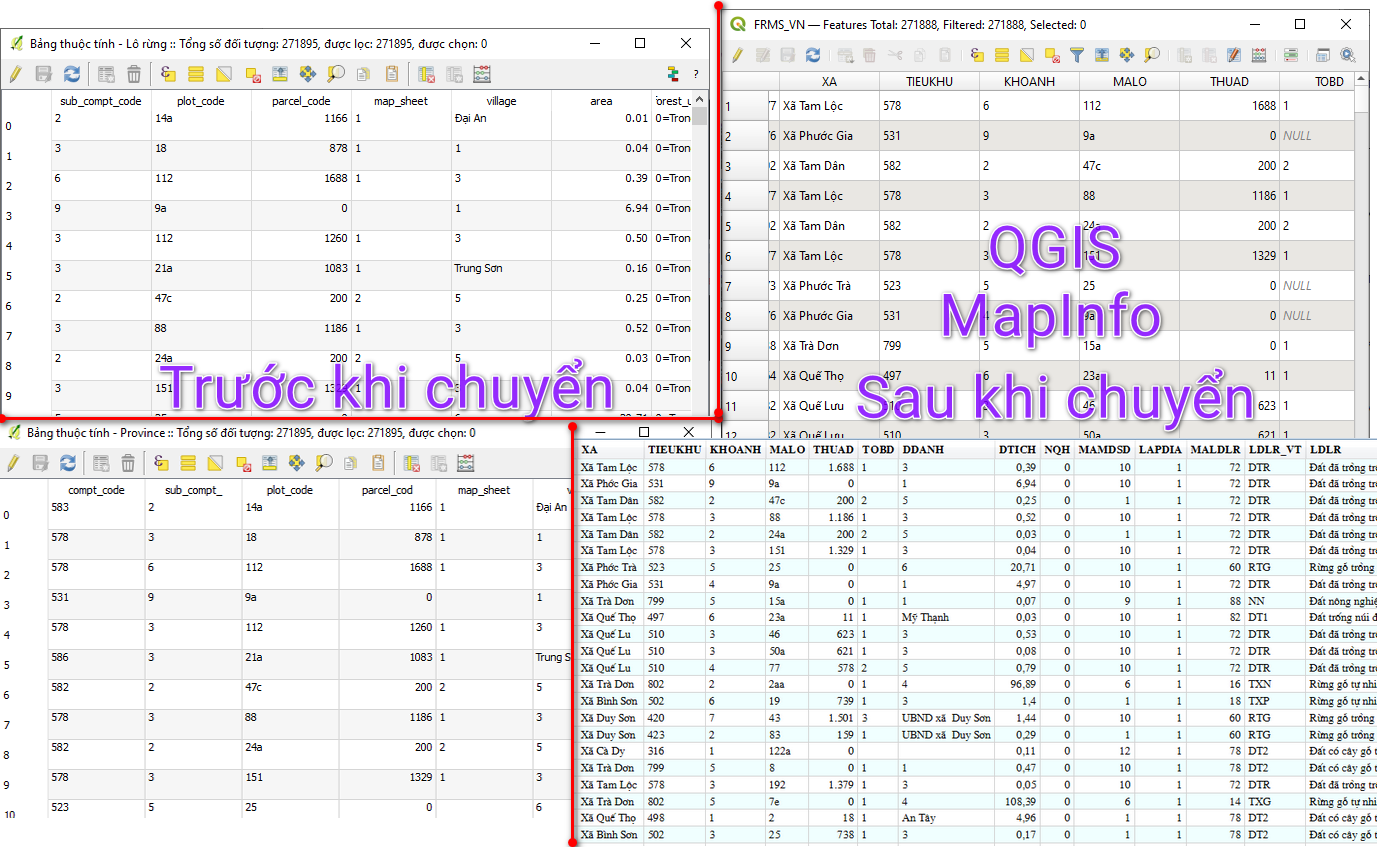Paste features from clipboard in the Lô rừng window

pyautogui.click(x=392, y=73)
